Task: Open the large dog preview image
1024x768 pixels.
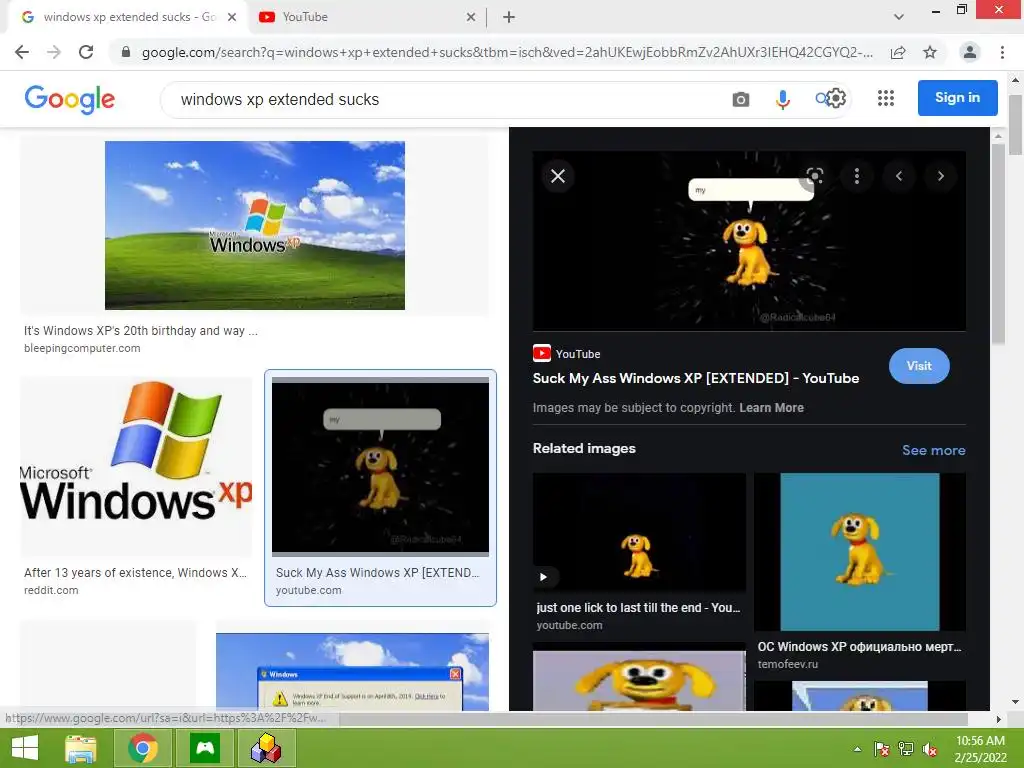Action: (749, 241)
